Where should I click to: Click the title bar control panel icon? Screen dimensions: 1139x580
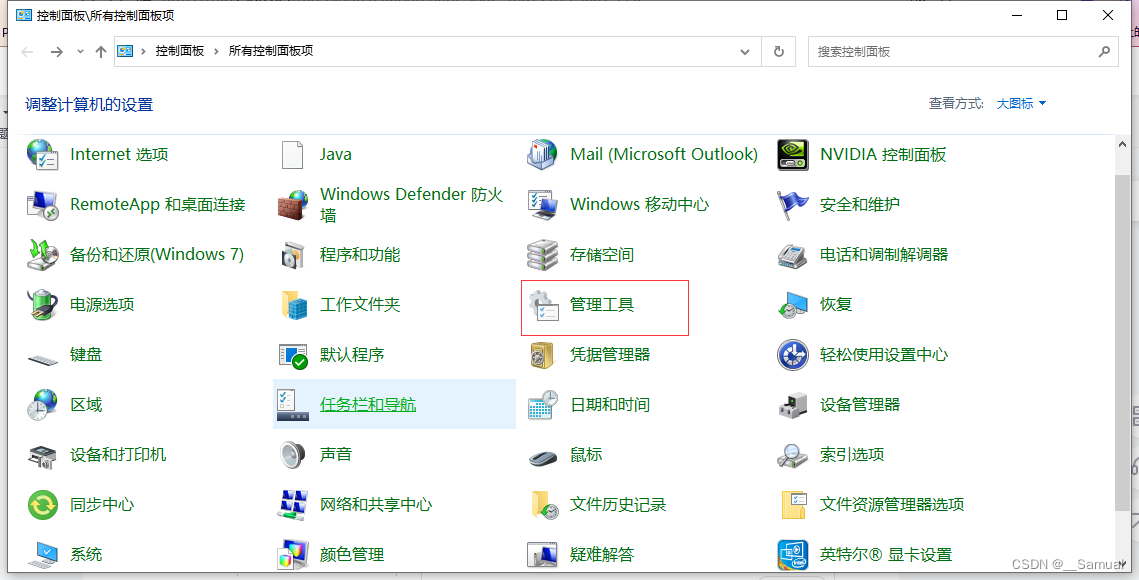pyautogui.click(x=24, y=15)
